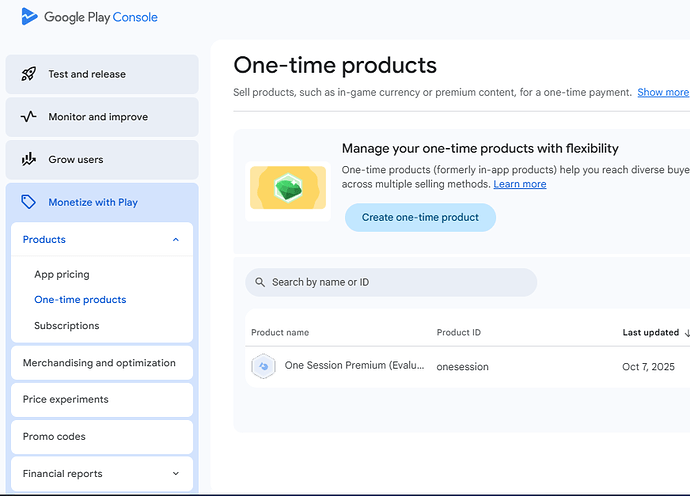Sort by Last updated column header
Image resolution: width=690 pixels, height=496 pixels.
(x=650, y=332)
